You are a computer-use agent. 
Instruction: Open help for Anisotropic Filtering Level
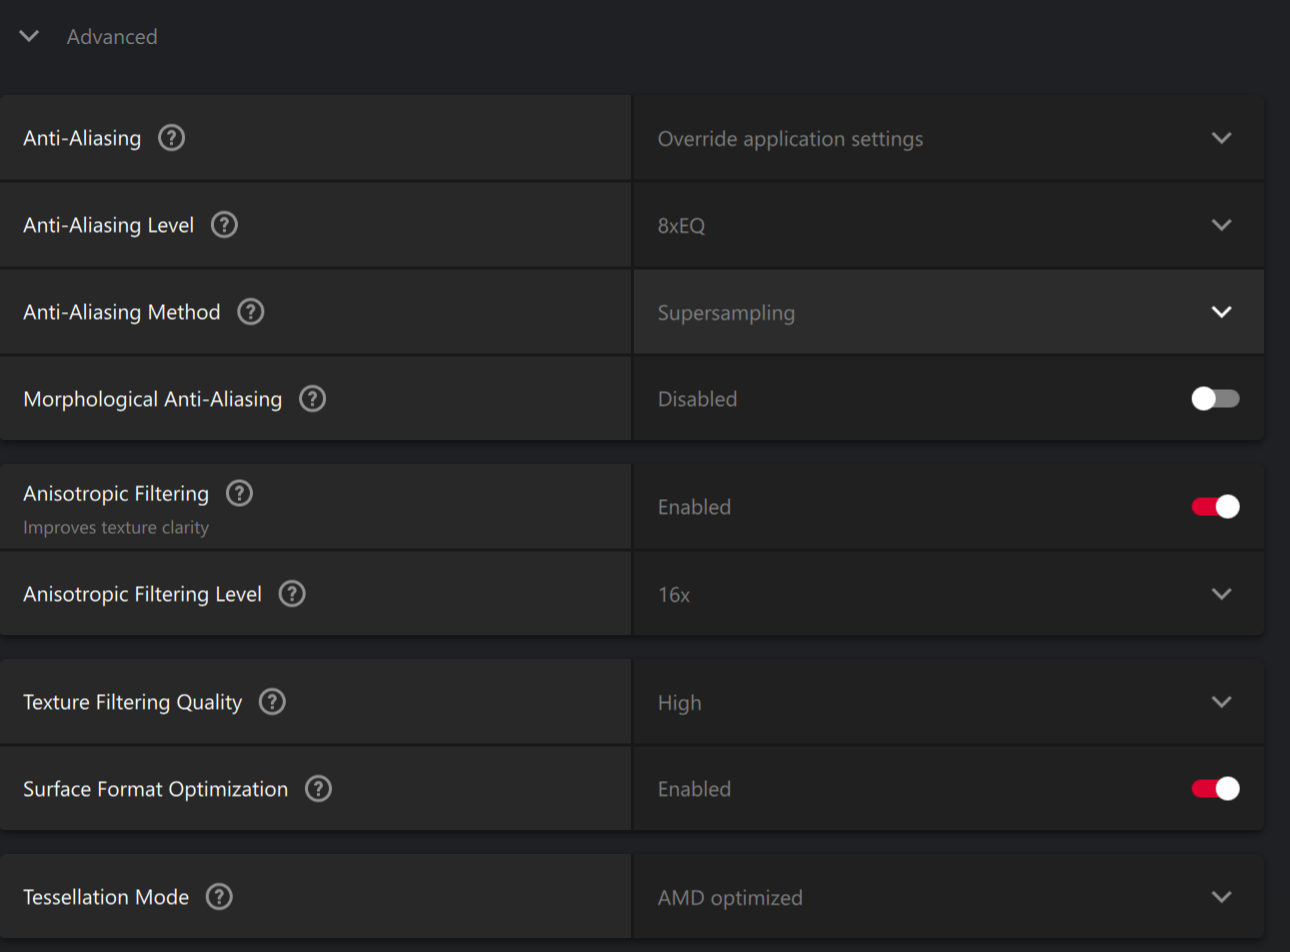pyautogui.click(x=292, y=594)
